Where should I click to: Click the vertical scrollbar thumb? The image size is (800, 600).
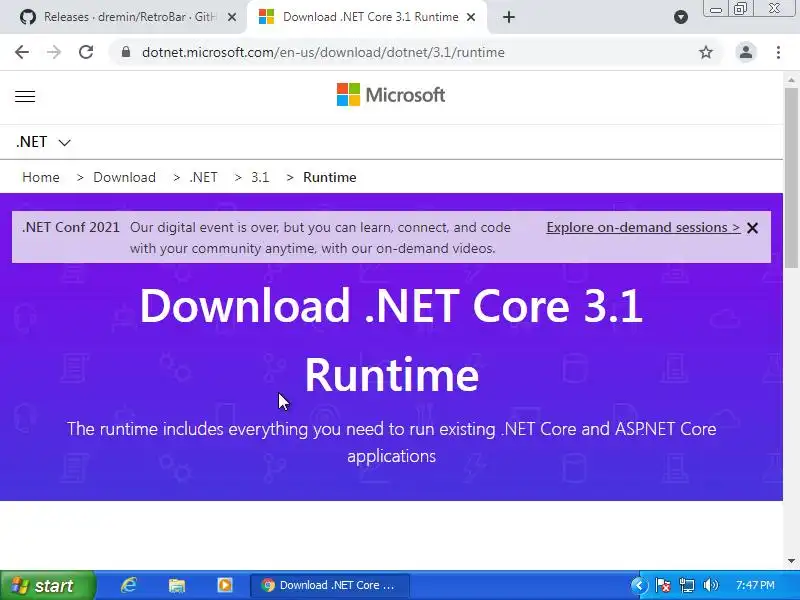(791, 178)
